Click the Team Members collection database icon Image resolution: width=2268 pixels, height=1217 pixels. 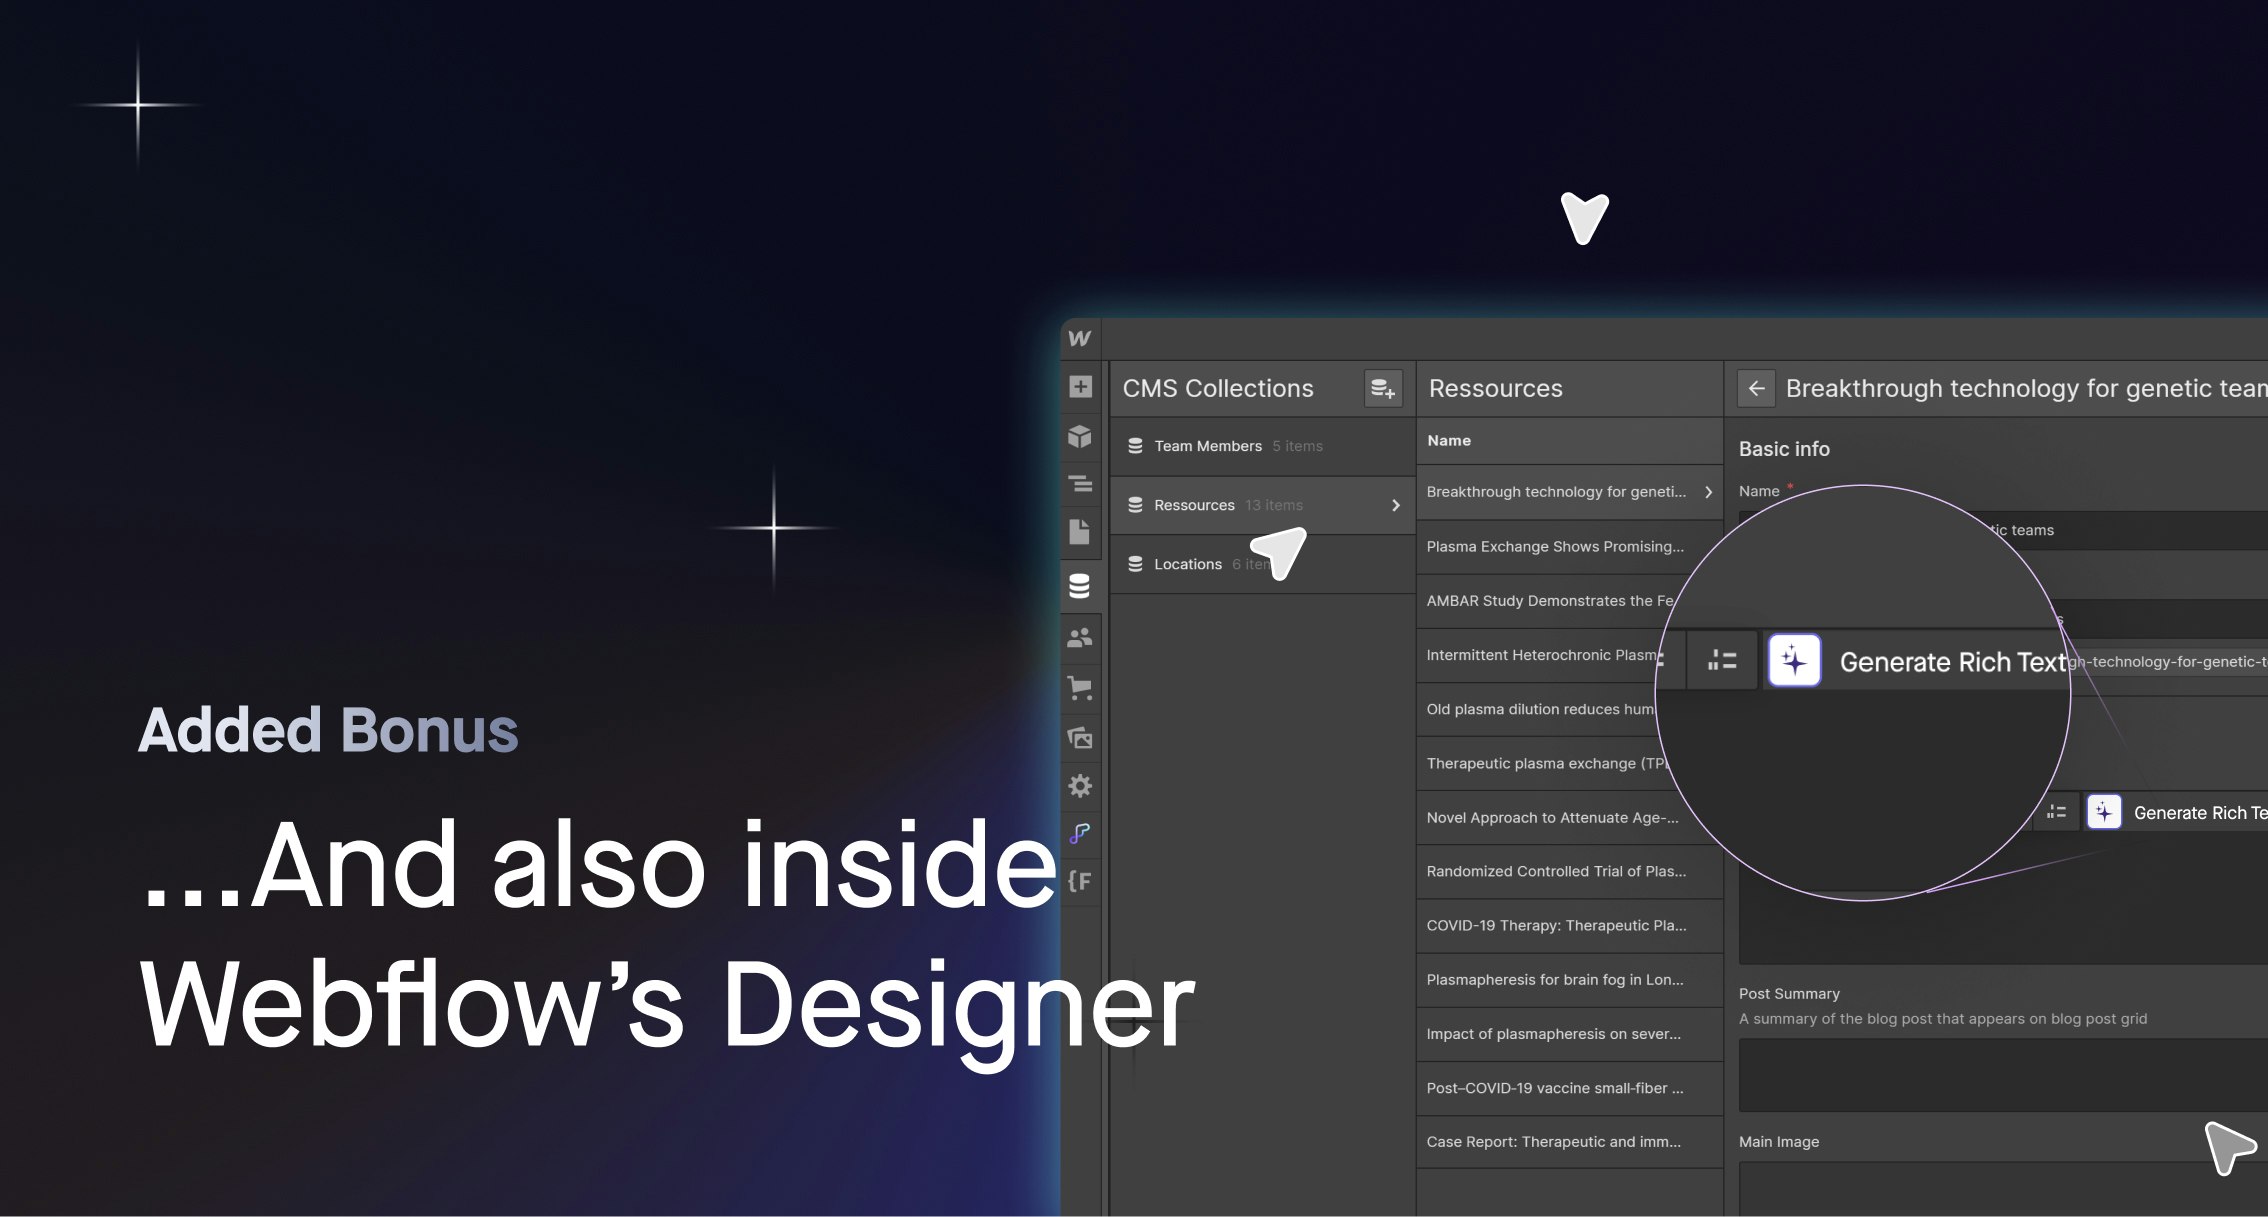[1135, 446]
